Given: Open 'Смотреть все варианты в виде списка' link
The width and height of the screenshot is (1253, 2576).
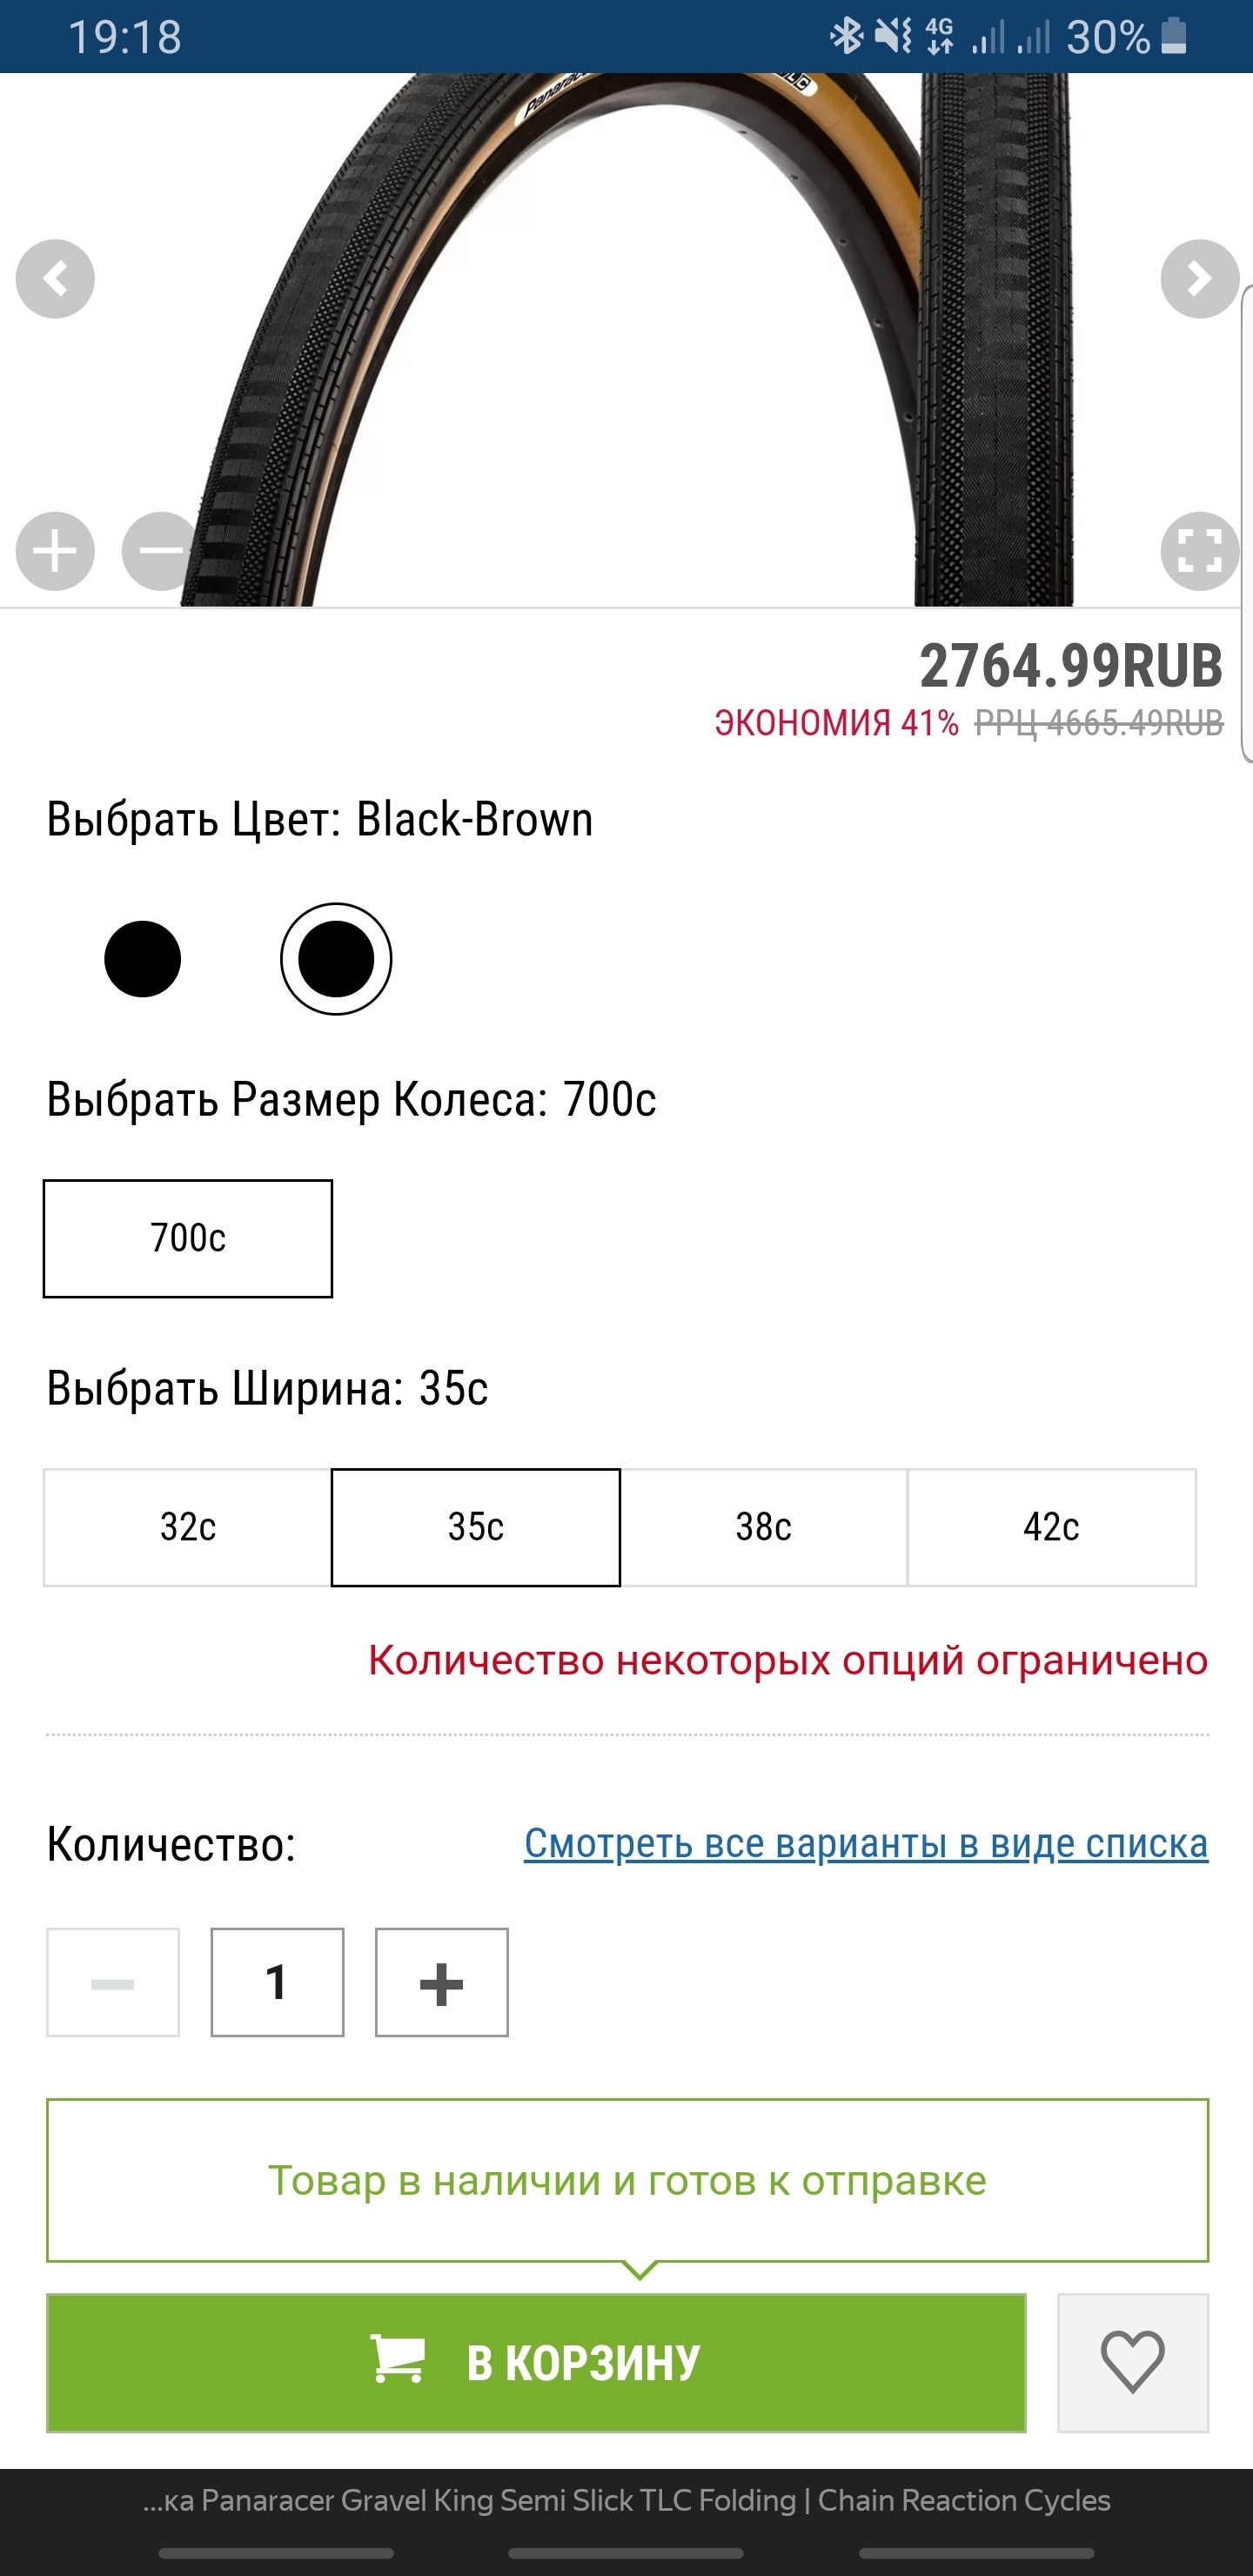Looking at the screenshot, I should [x=866, y=1843].
